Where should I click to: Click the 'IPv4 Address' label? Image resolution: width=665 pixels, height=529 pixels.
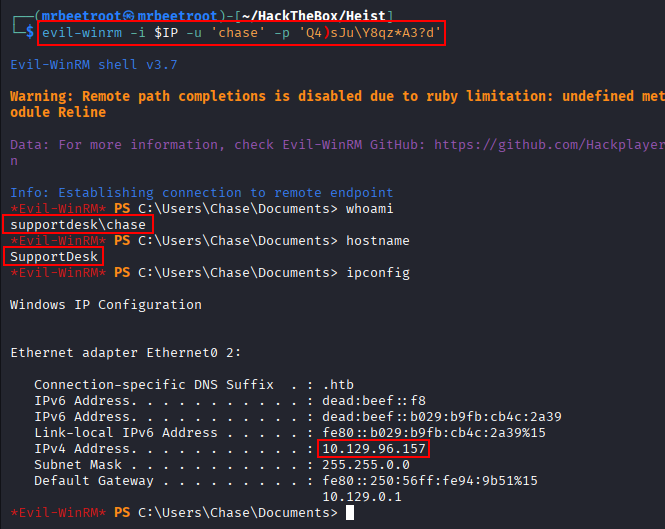coord(82,449)
